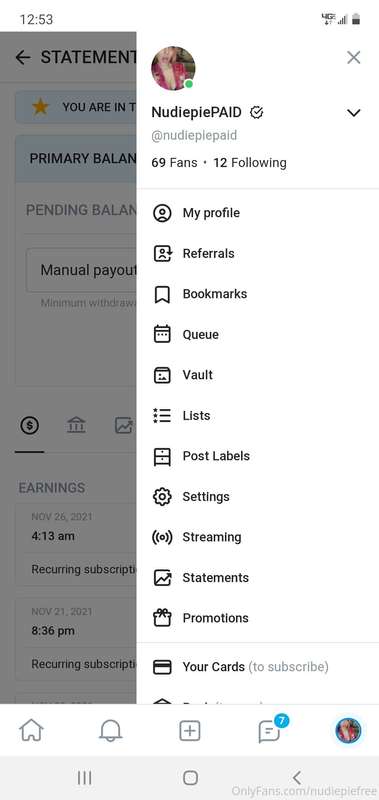Tap the 69 Fans link
The image size is (379, 800).
coord(174,163)
